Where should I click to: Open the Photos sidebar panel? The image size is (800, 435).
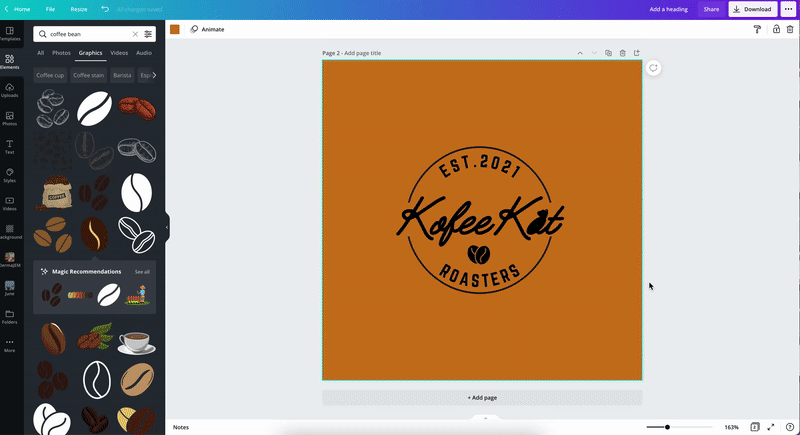[10, 119]
